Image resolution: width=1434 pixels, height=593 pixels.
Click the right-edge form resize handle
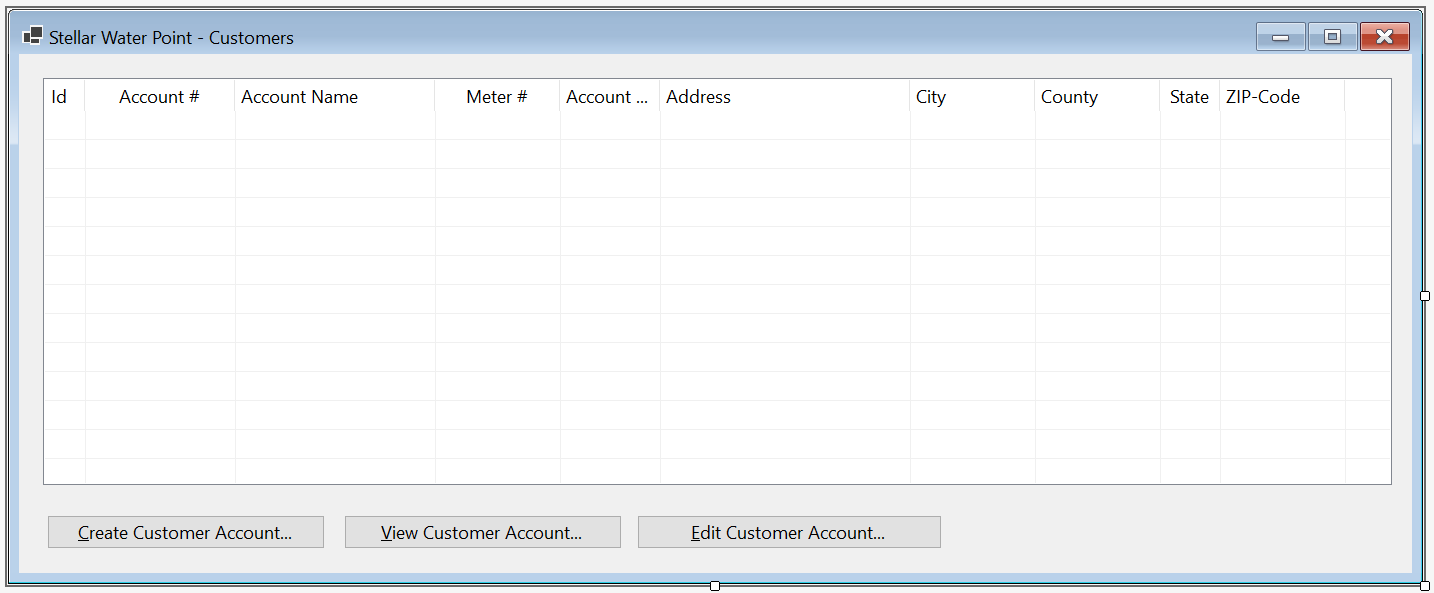pos(1425,296)
